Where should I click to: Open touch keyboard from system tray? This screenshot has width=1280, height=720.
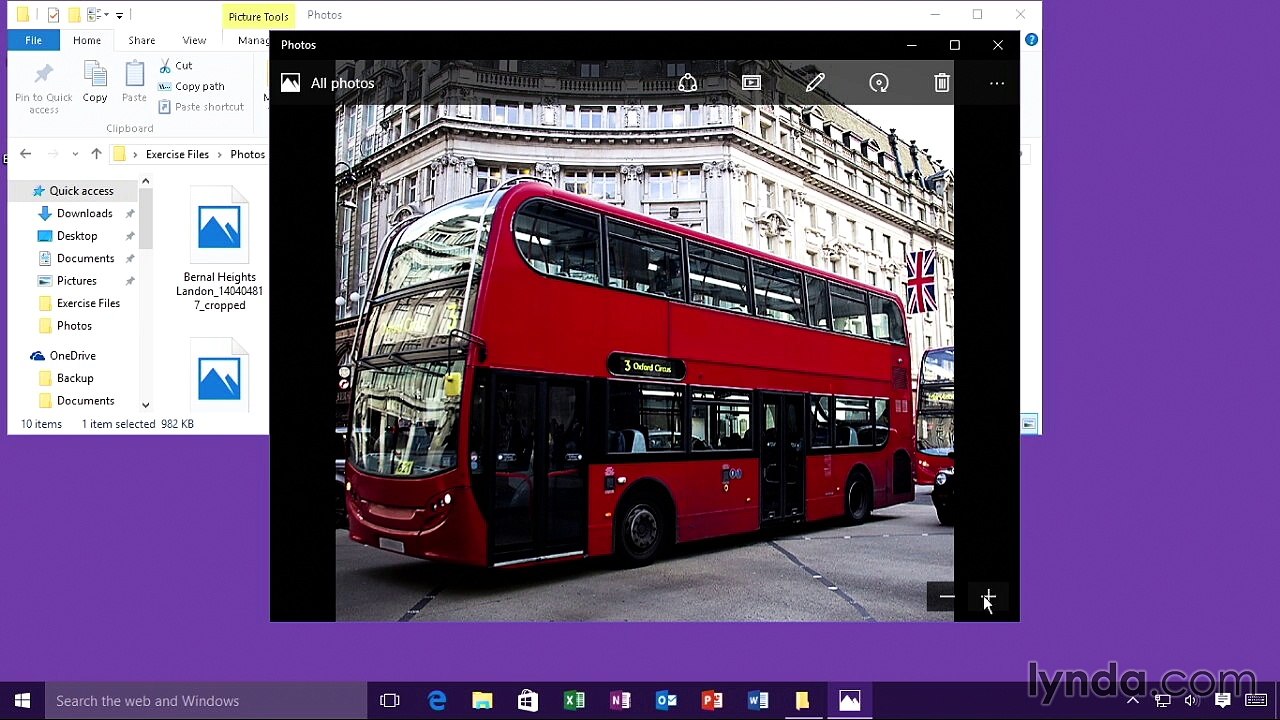(x=1258, y=701)
